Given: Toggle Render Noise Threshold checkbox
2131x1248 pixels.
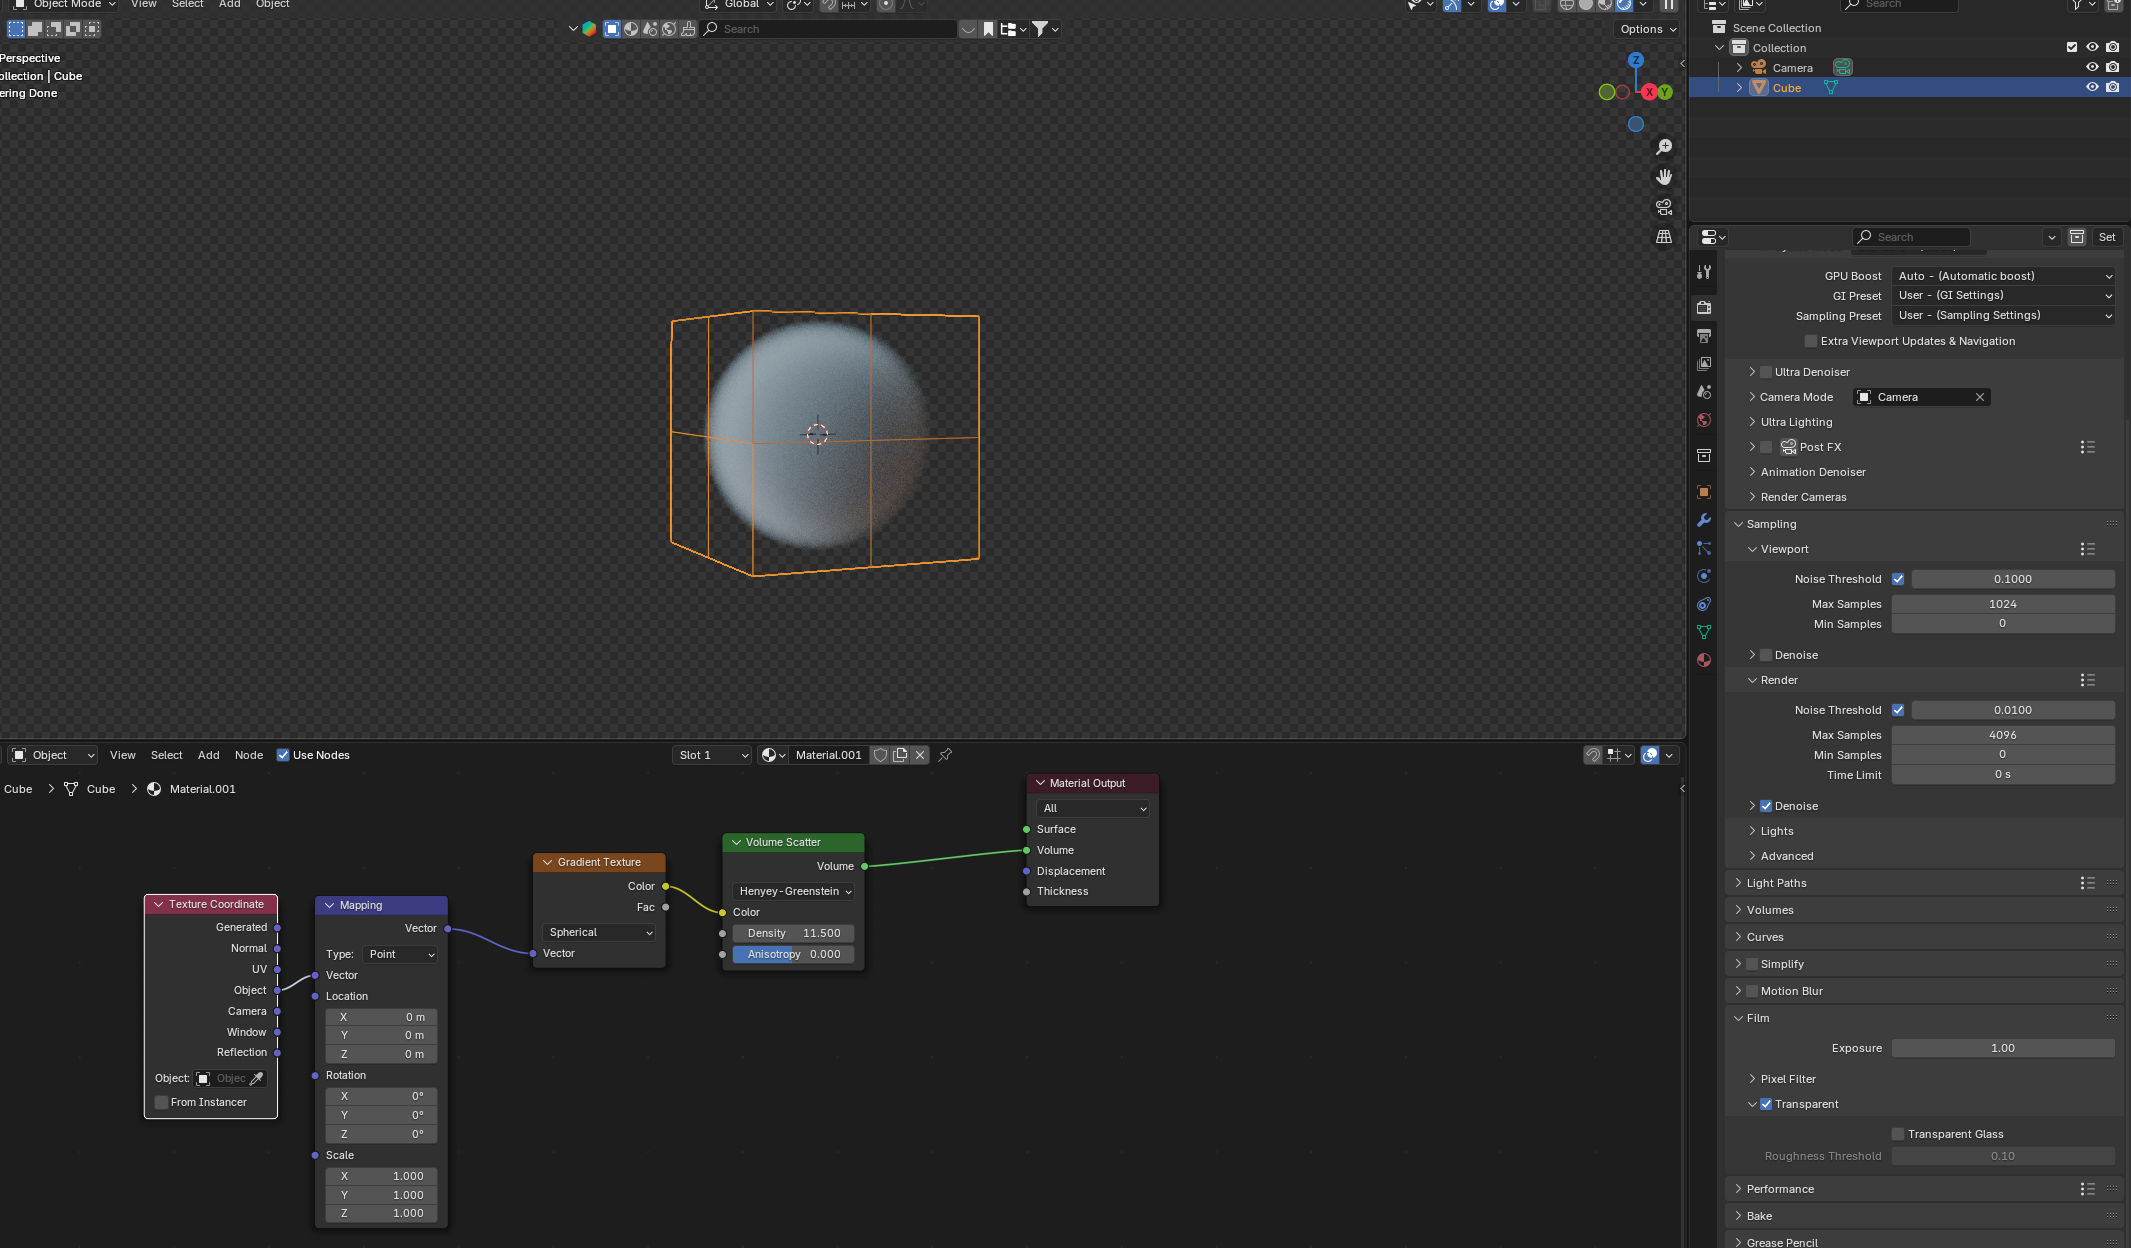Looking at the screenshot, I should click(x=1898, y=710).
